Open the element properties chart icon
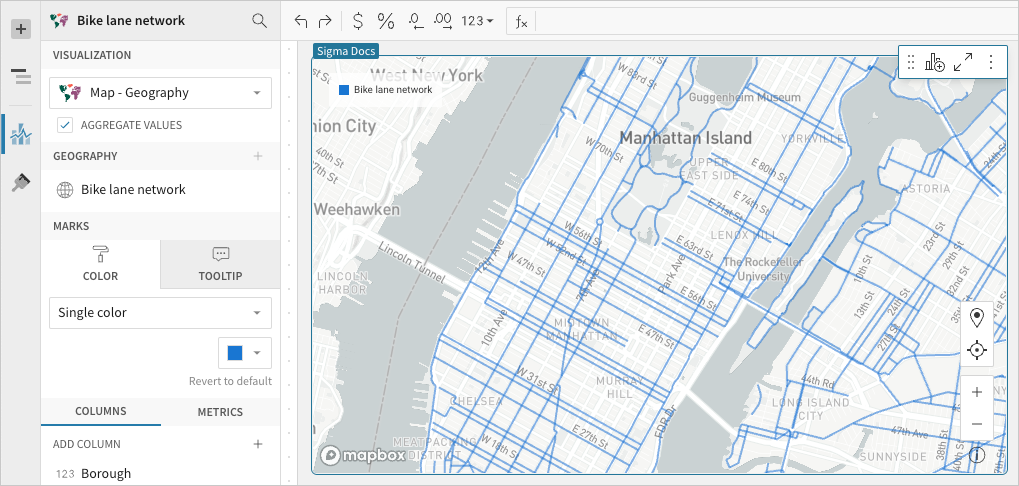 tap(21, 134)
